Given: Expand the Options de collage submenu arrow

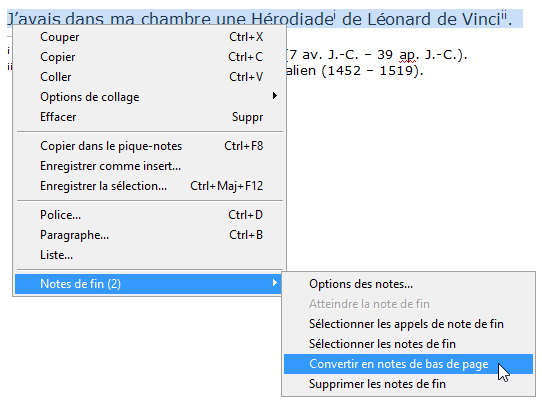Looking at the screenshot, I should (x=274, y=96).
